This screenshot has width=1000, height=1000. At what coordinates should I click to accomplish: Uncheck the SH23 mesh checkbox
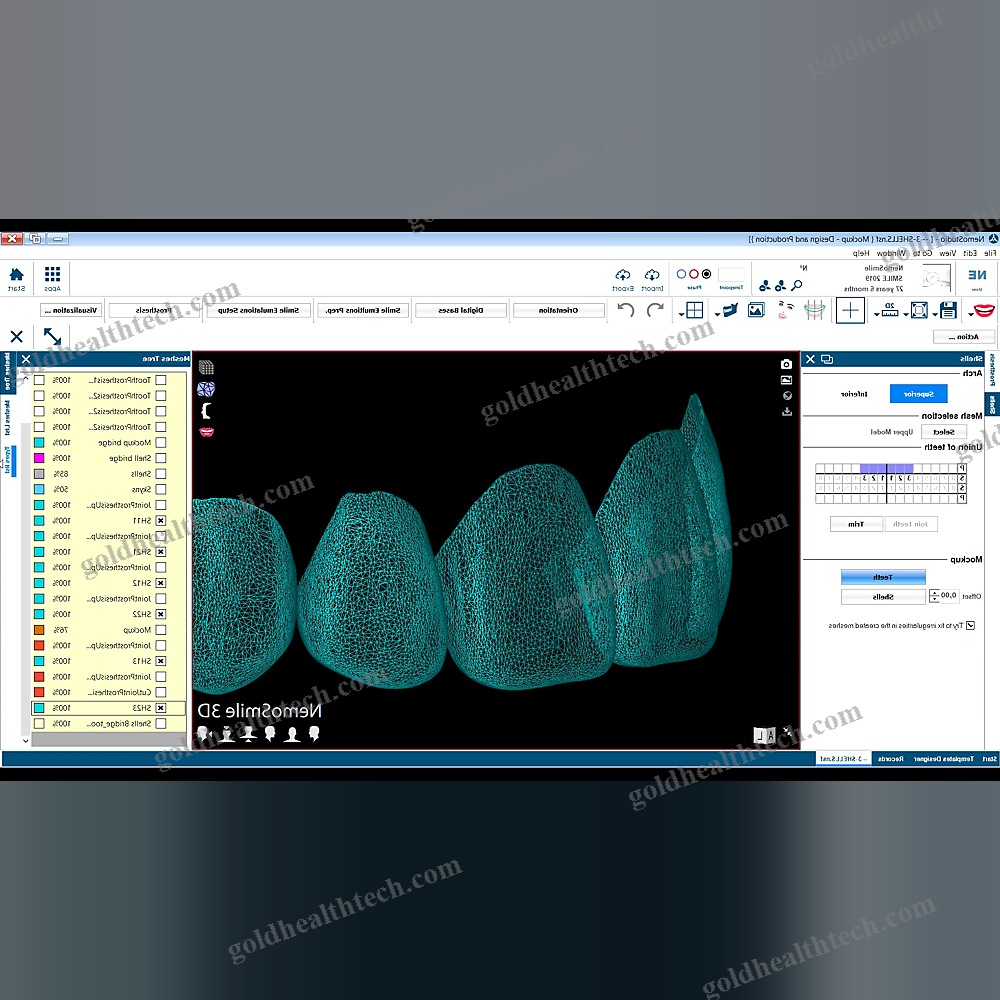[161, 708]
